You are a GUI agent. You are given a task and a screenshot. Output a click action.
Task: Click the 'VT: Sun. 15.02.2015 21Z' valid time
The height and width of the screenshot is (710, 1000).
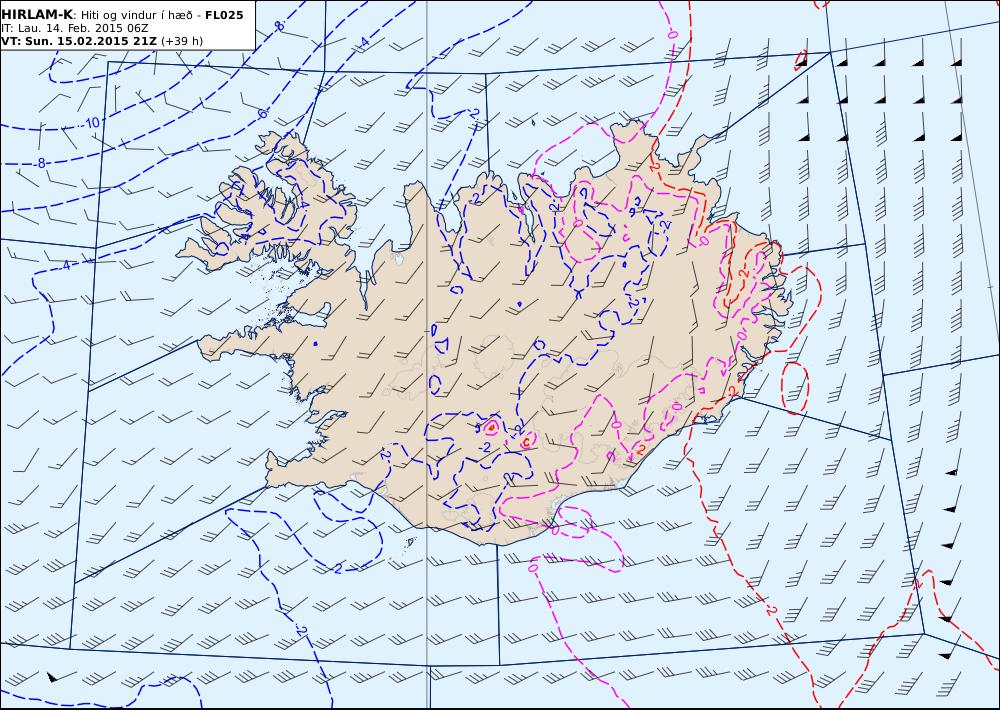[79, 41]
